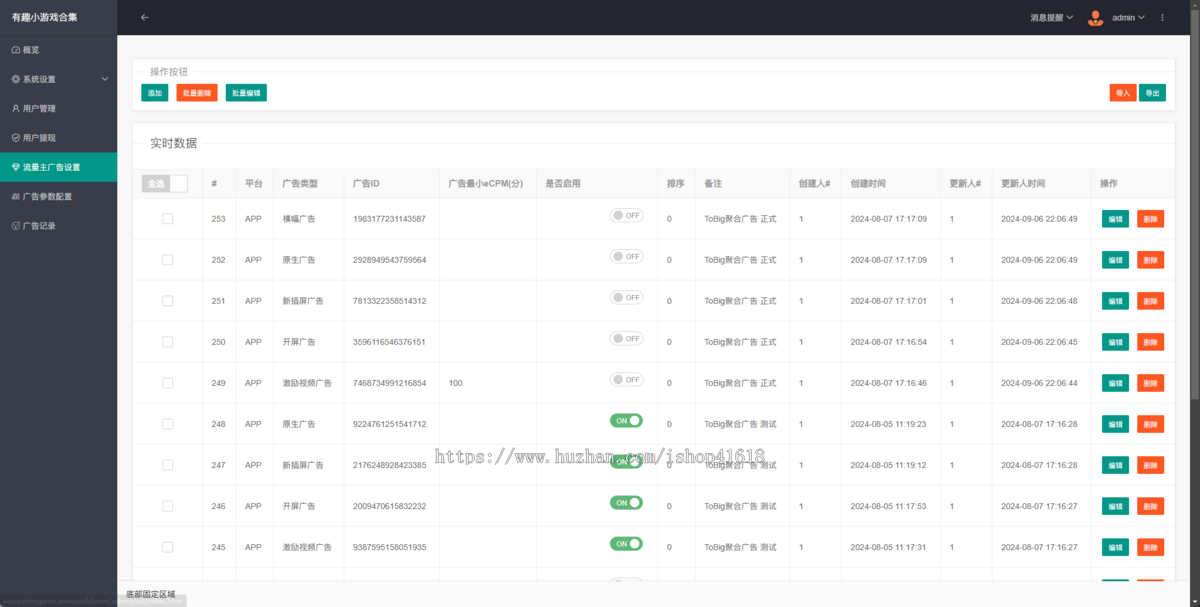The image size is (1200, 607).
Task: Select 流量主广告设置 menu item
Action: click(58, 167)
